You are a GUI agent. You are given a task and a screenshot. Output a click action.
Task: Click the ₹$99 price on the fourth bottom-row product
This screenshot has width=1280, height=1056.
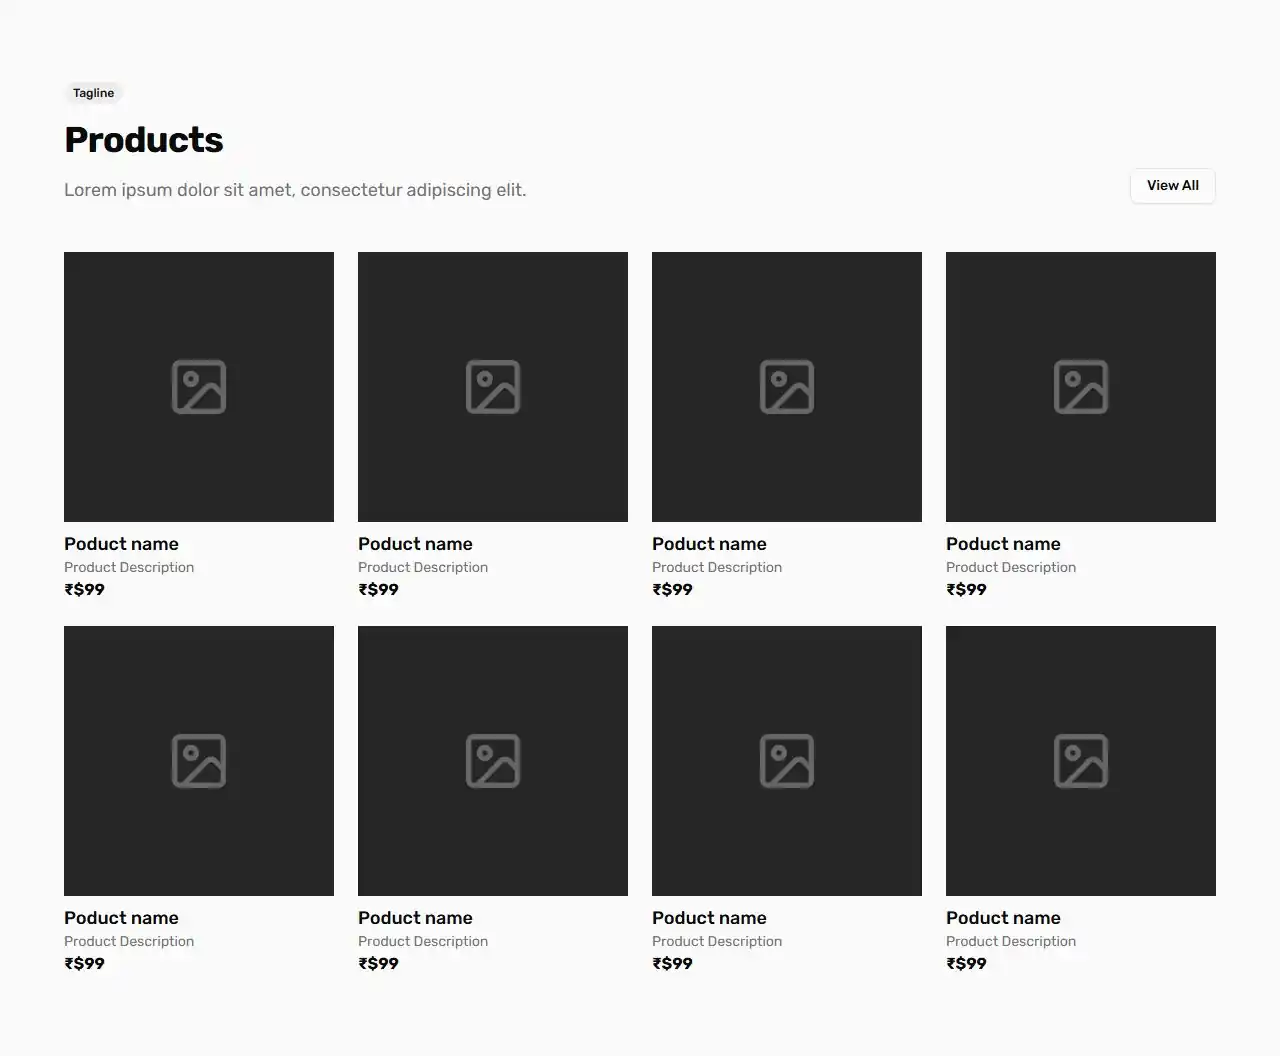[966, 963]
